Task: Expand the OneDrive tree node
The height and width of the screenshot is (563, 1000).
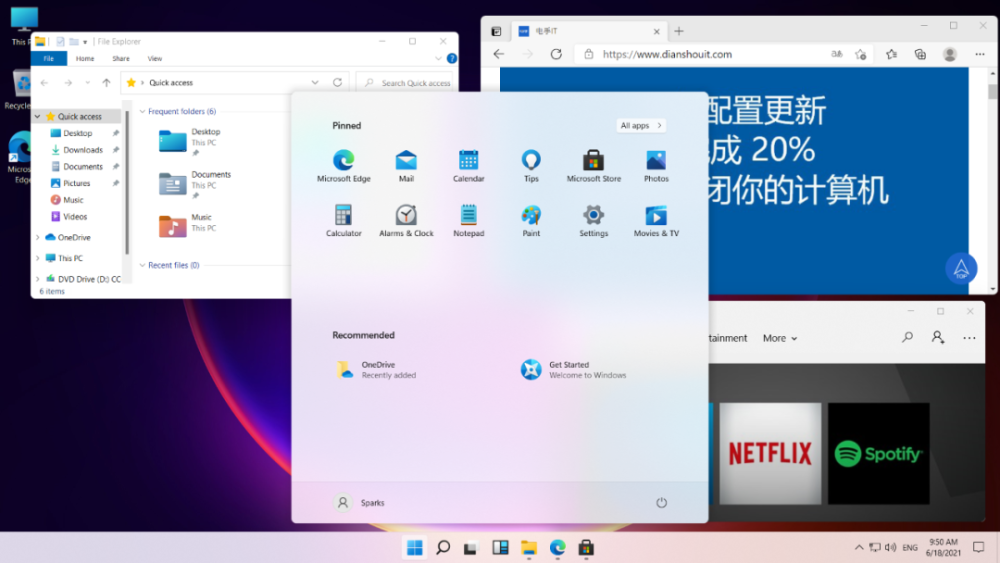Action: (x=38, y=237)
